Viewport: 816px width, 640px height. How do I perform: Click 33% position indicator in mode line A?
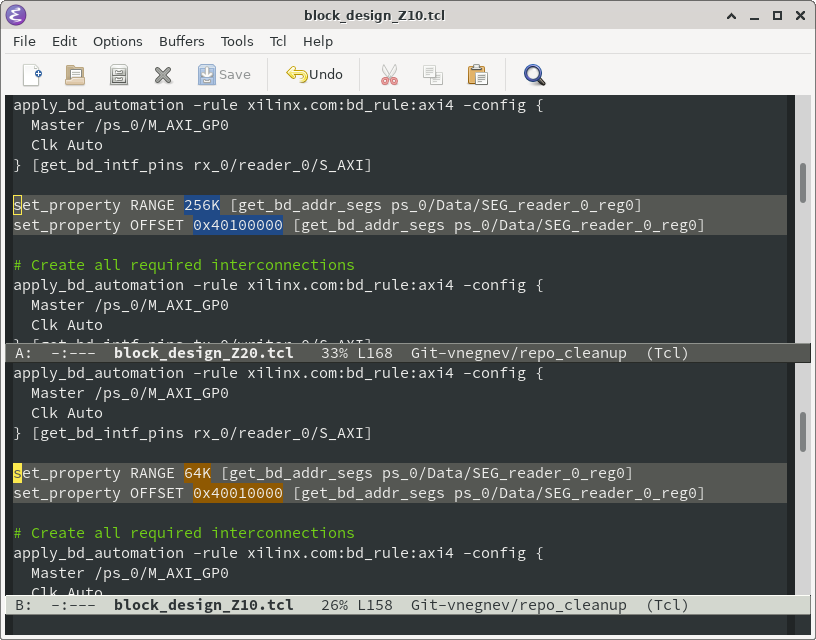point(335,353)
